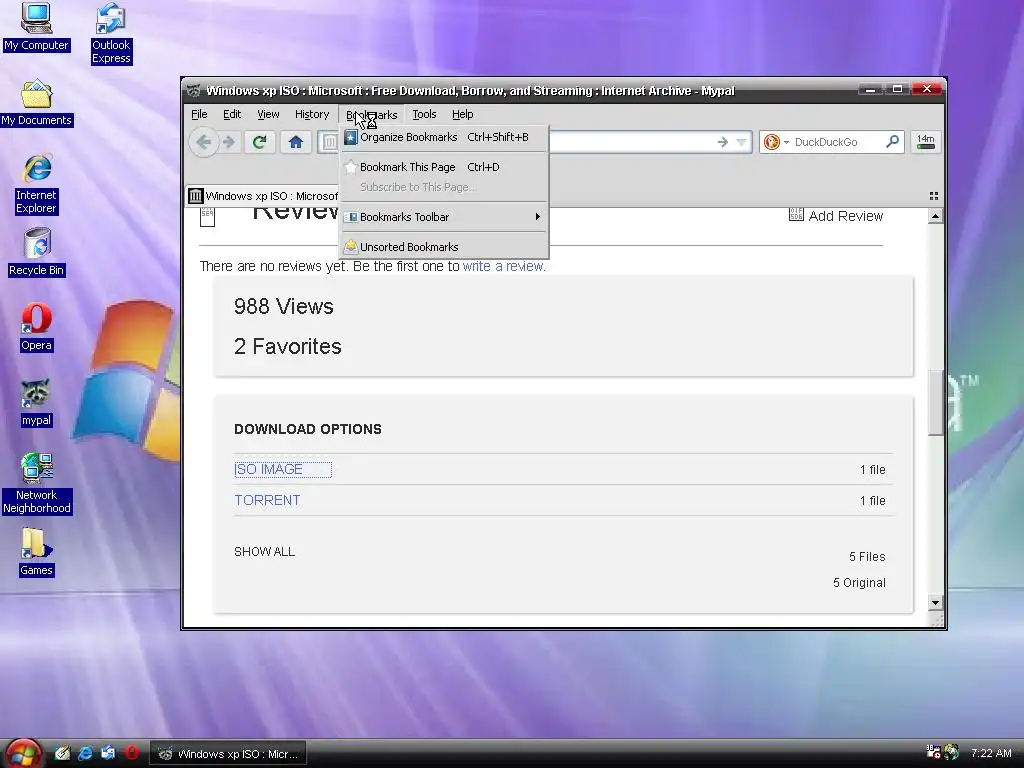The height and width of the screenshot is (768, 1024).
Task: Launch Internet Explorer desktop icon
Action: (37, 185)
